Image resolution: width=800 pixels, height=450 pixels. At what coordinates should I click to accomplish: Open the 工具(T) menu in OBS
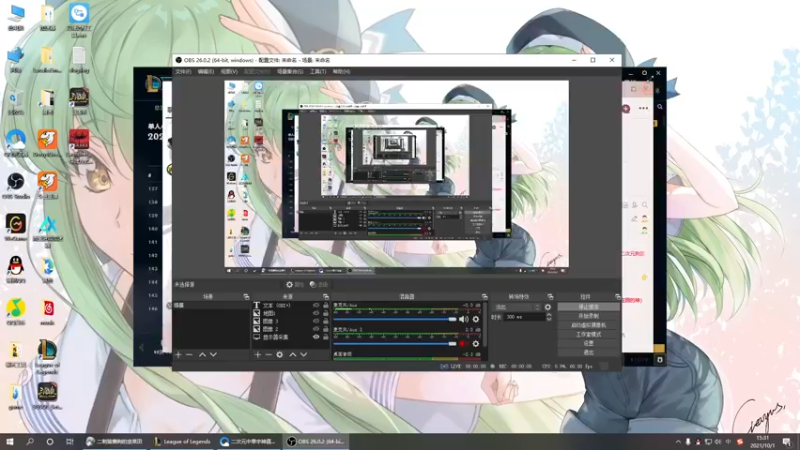[318, 71]
